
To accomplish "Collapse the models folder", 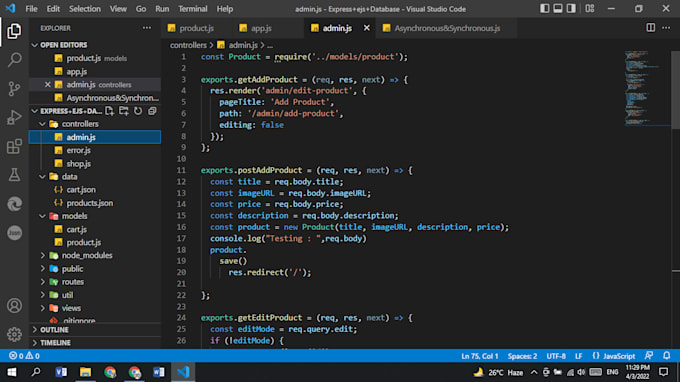I will click(x=42, y=216).
